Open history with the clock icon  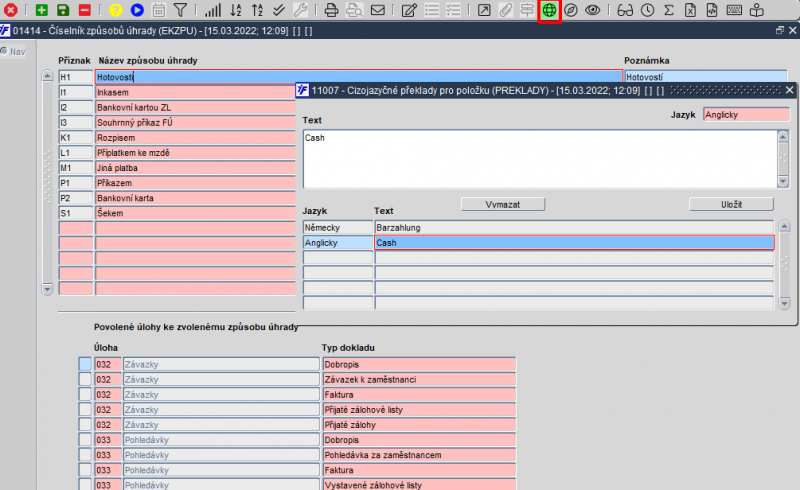coord(647,10)
